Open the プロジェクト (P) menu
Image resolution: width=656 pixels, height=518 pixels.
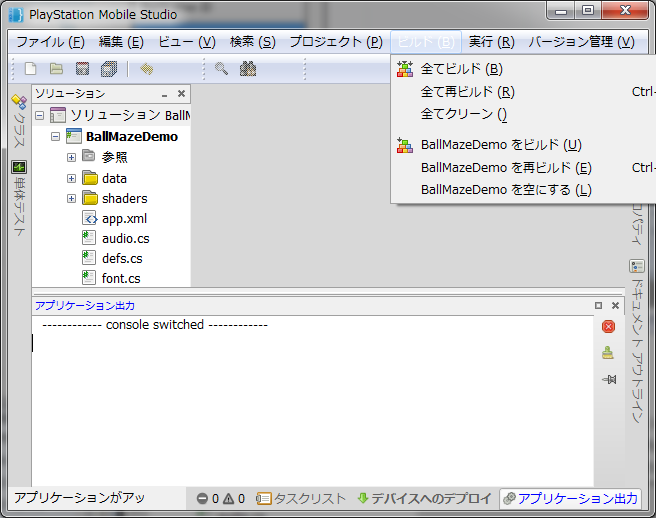pyautogui.click(x=336, y=42)
